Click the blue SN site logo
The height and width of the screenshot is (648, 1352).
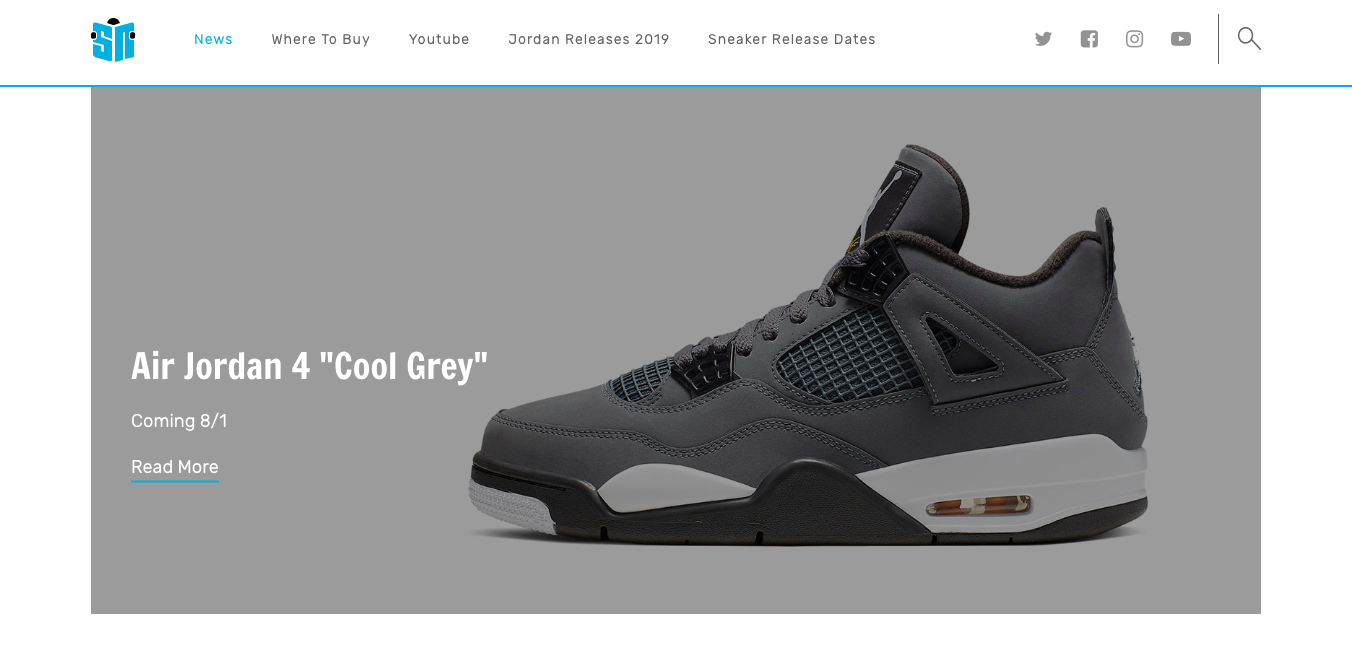pos(113,40)
